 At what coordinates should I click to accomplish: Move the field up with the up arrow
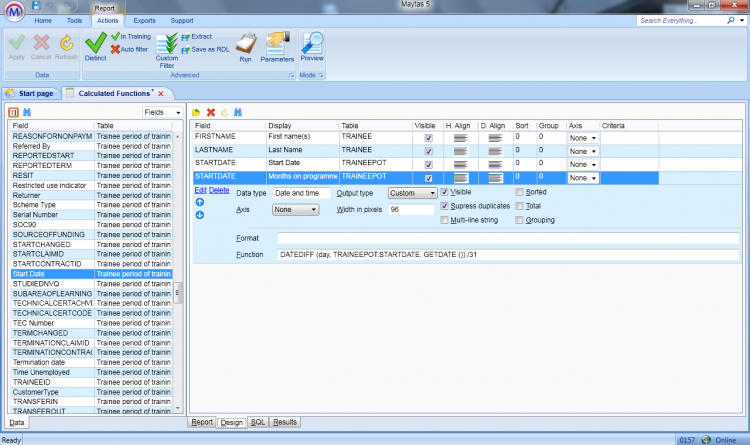(199, 202)
